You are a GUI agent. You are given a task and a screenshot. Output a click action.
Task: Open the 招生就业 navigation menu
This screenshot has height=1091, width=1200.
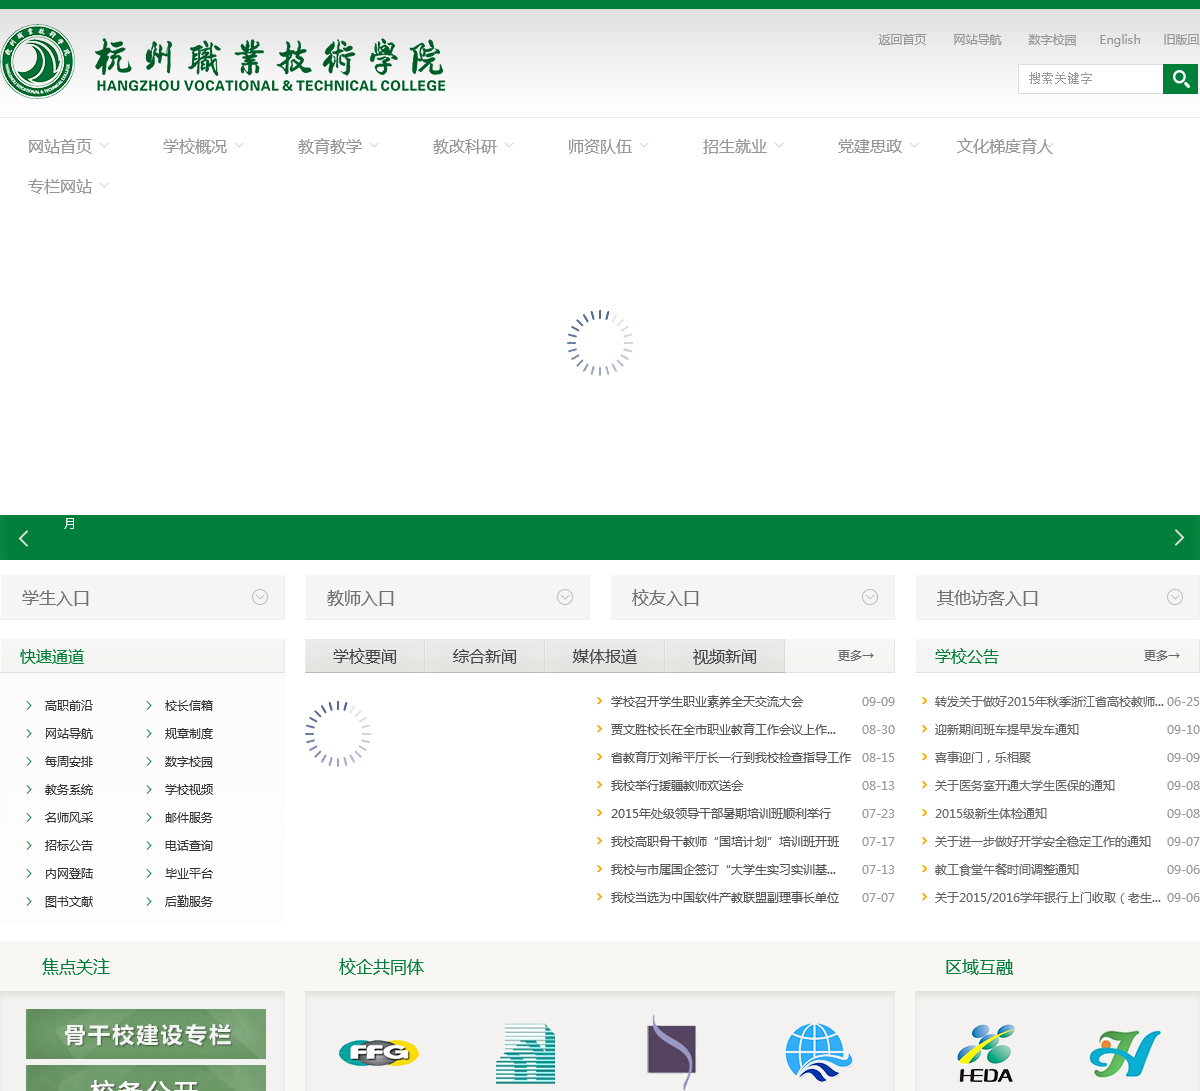point(742,147)
